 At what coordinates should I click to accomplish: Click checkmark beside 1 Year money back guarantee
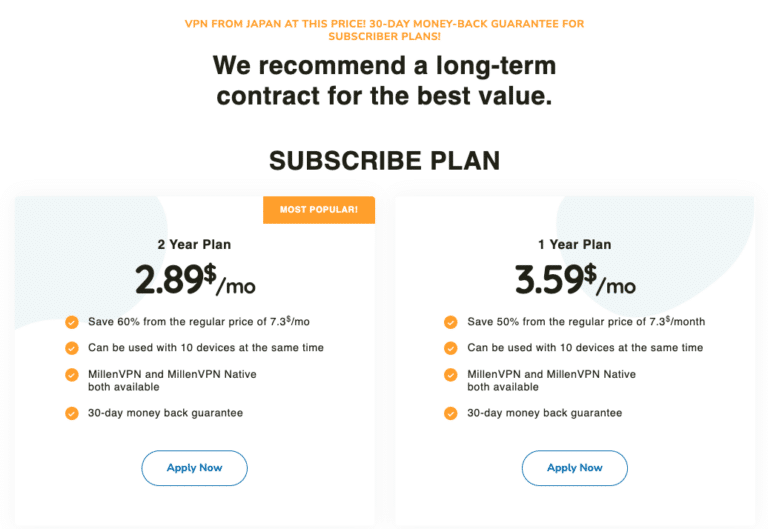pos(451,413)
